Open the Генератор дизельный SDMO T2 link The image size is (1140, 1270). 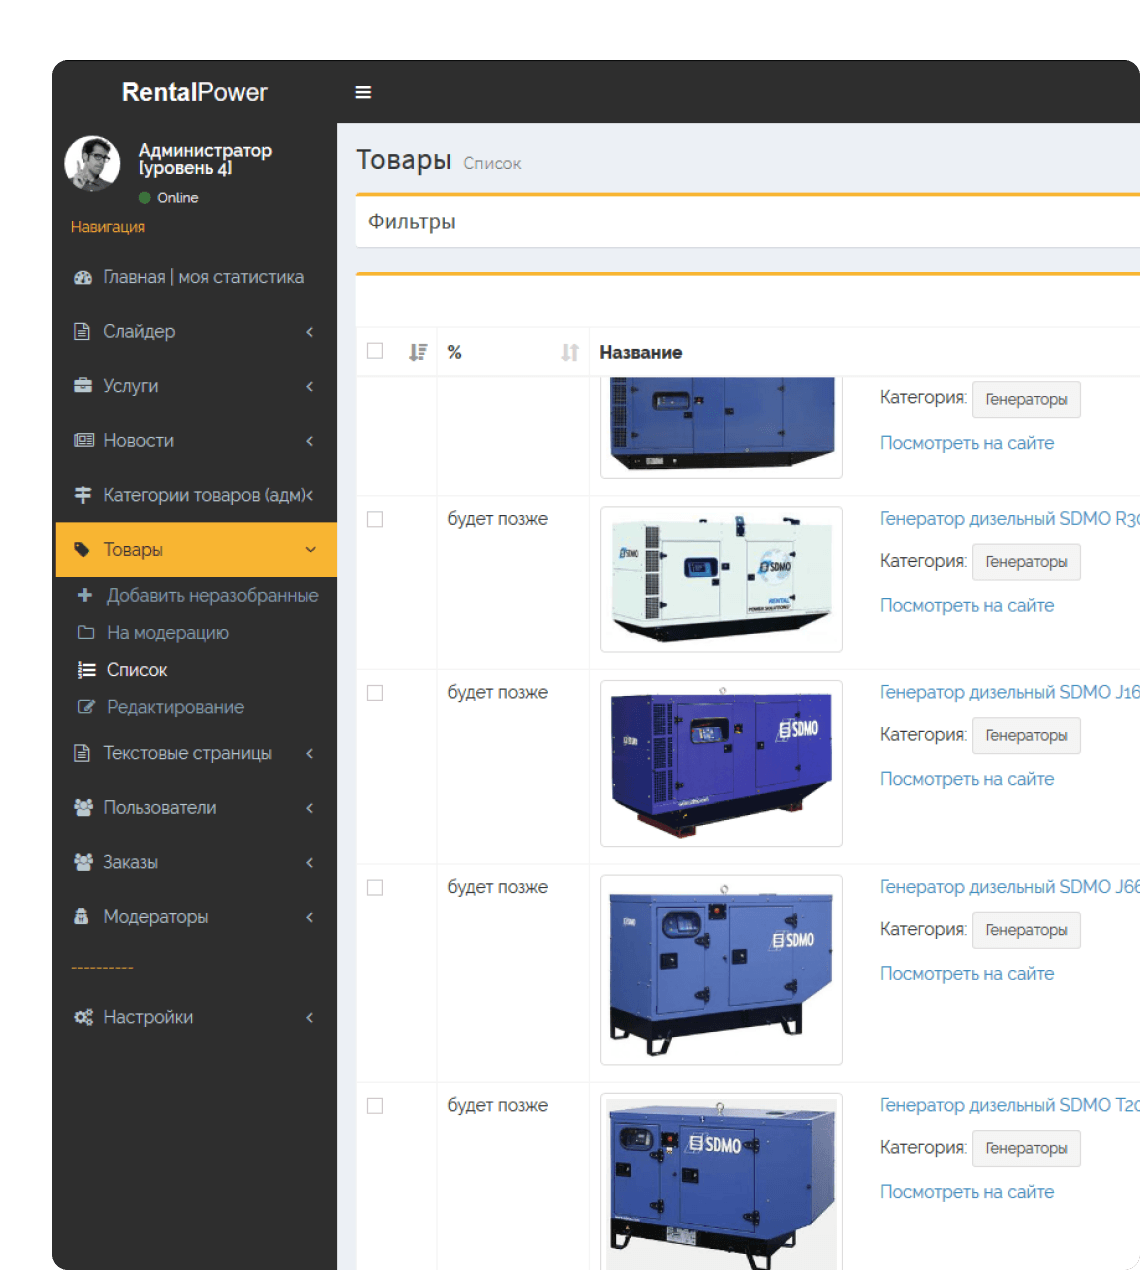pos(1009,1105)
